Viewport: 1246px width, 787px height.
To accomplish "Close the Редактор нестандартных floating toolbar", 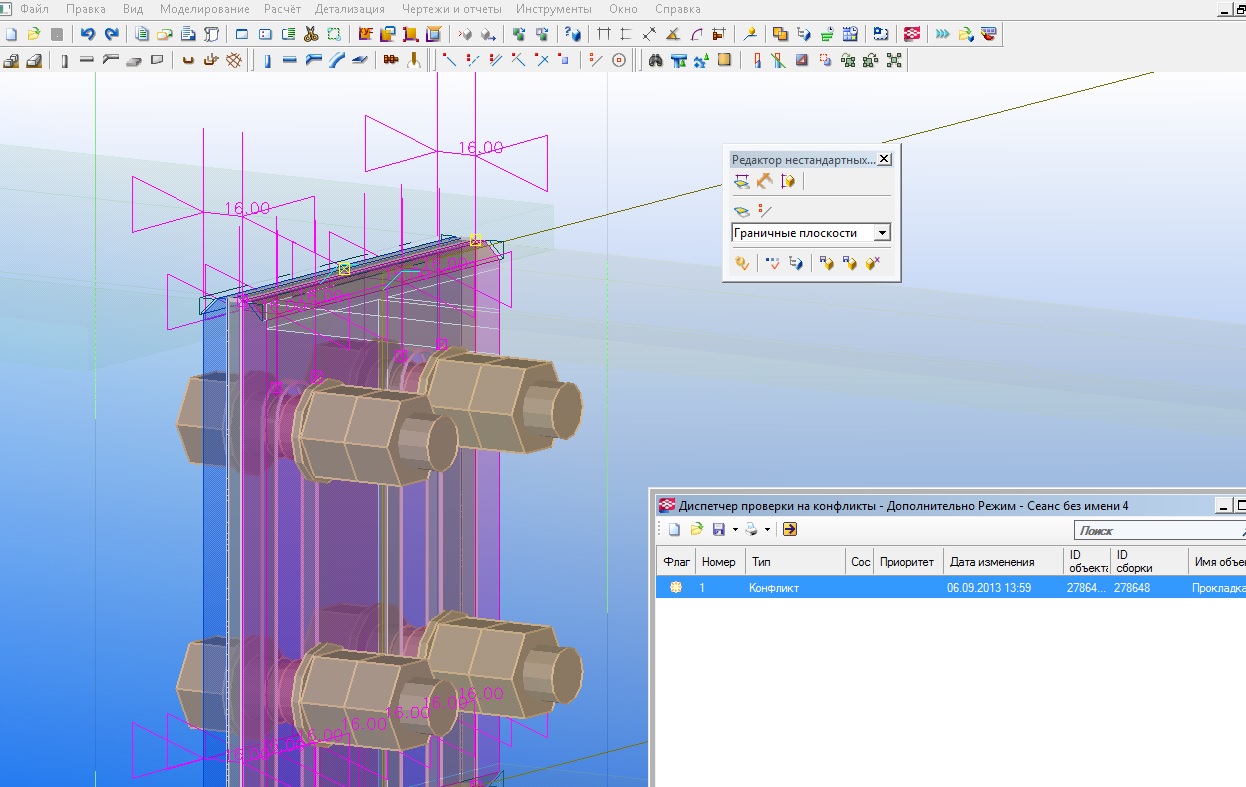I will point(883,159).
